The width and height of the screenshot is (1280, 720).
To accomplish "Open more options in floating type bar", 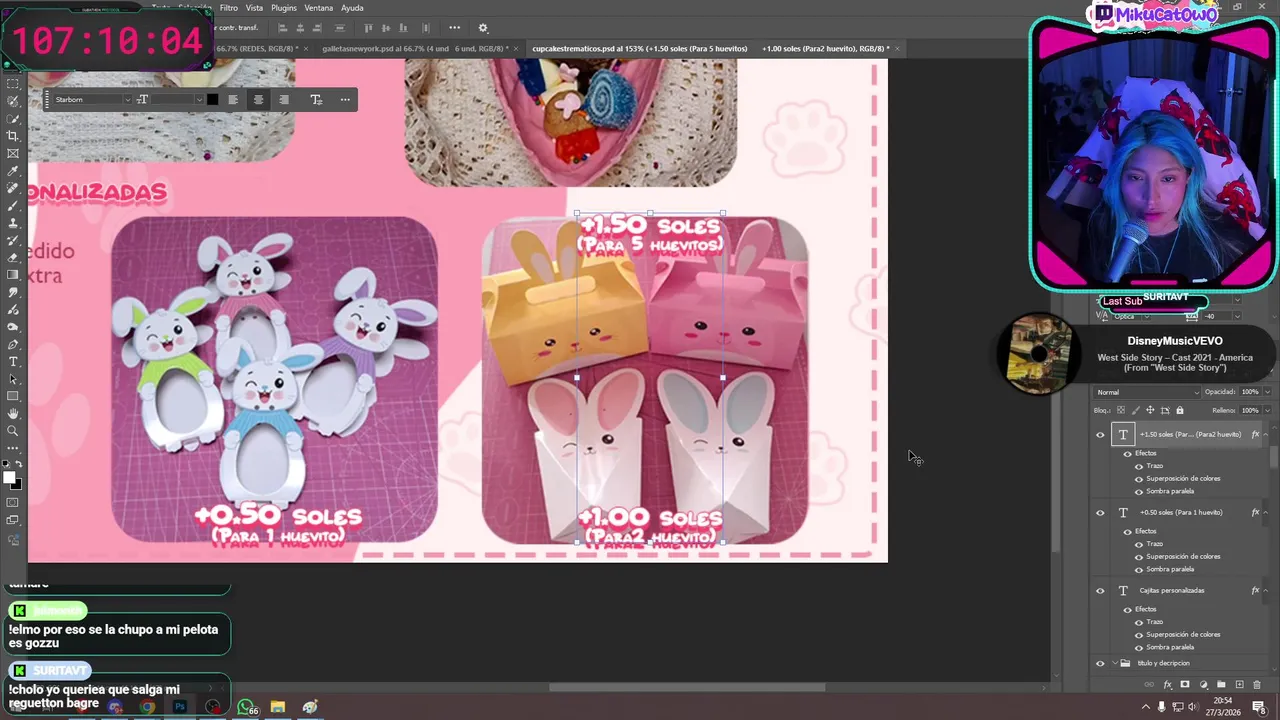I will tap(345, 99).
